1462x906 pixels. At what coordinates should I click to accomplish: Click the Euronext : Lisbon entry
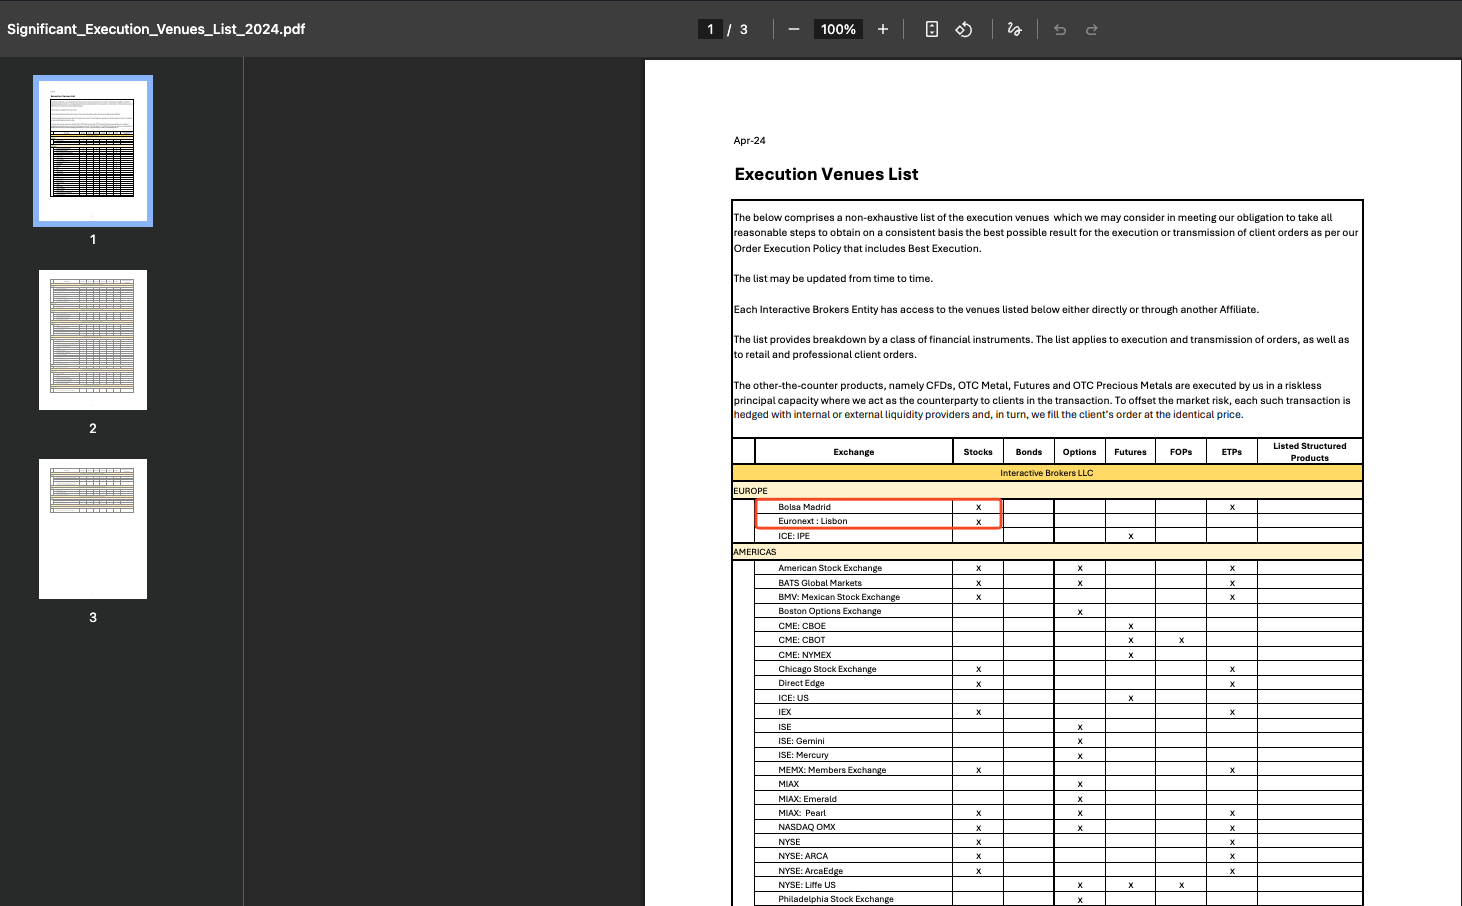tap(812, 521)
